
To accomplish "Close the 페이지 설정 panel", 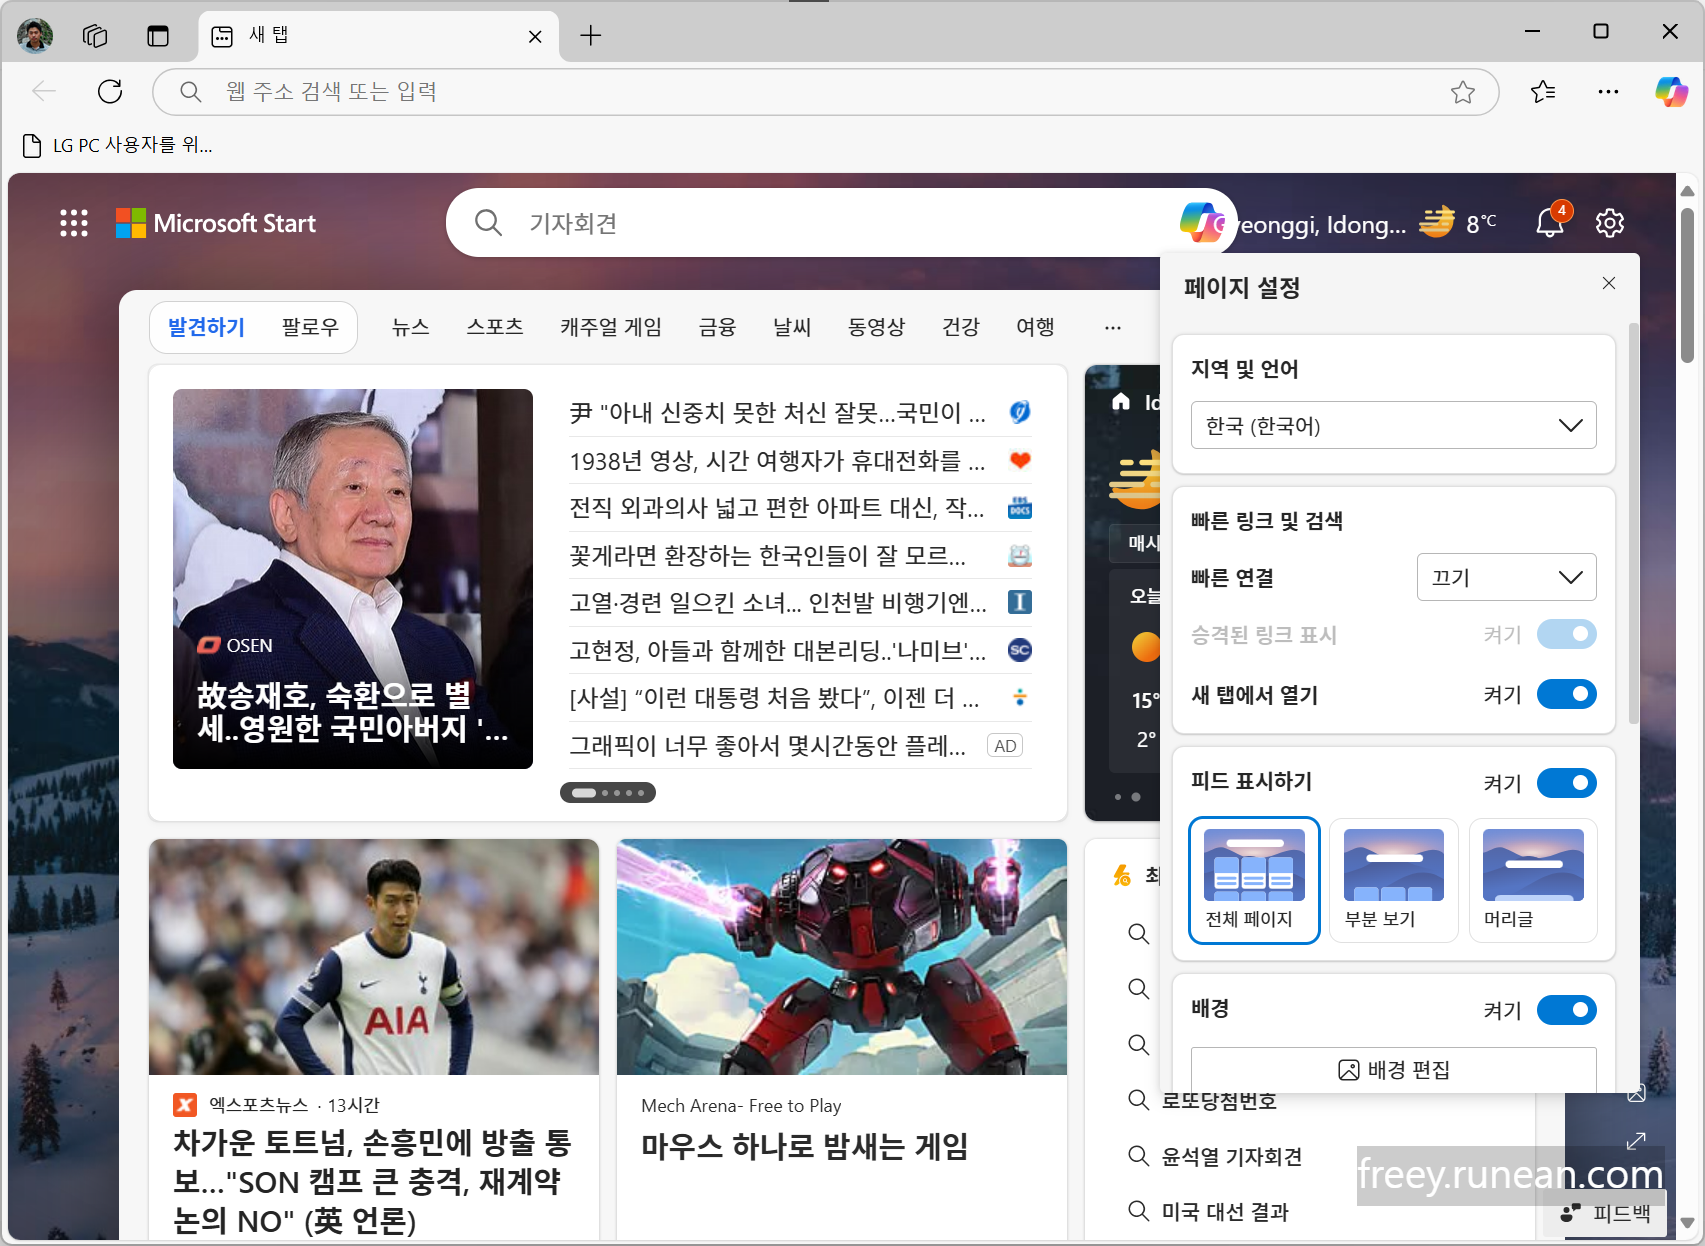I will [x=1609, y=283].
